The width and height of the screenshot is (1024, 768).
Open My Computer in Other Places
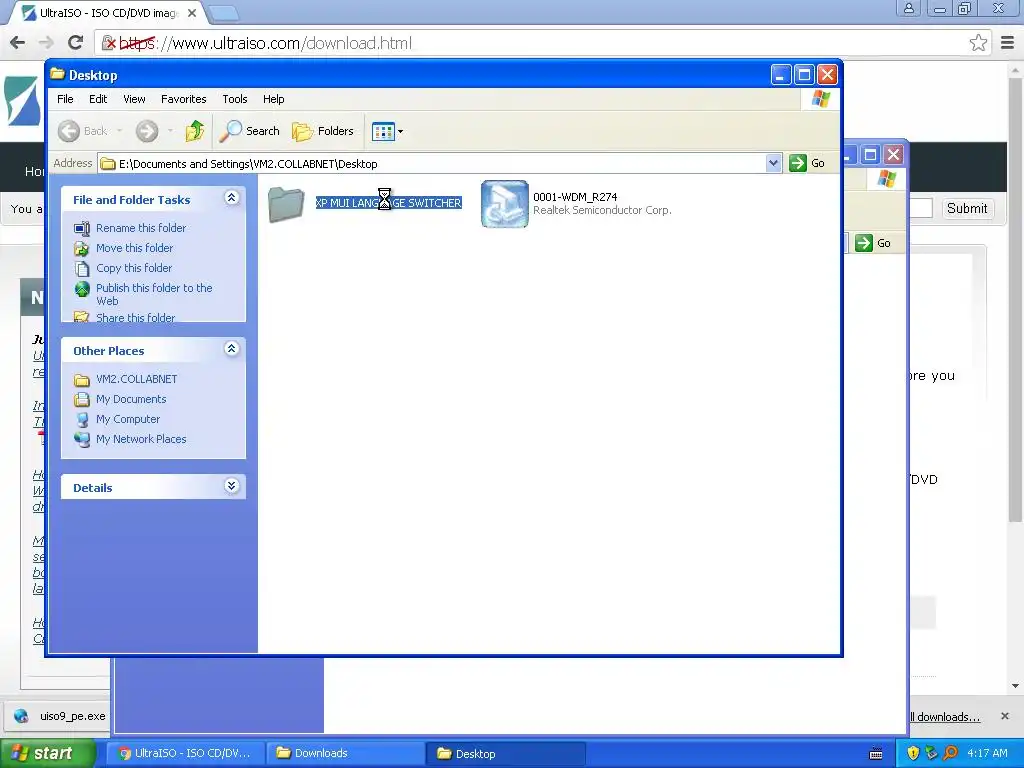click(x=128, y=419)
